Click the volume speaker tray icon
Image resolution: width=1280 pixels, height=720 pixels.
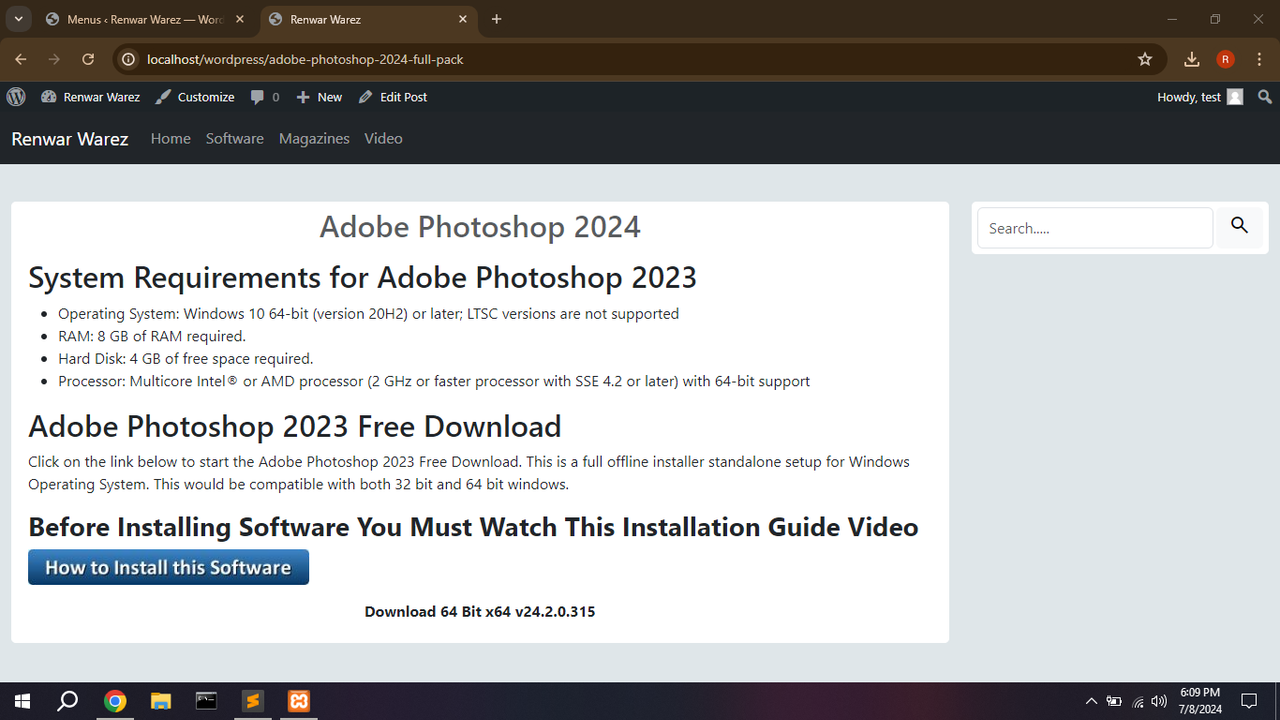click(1159, 701)
